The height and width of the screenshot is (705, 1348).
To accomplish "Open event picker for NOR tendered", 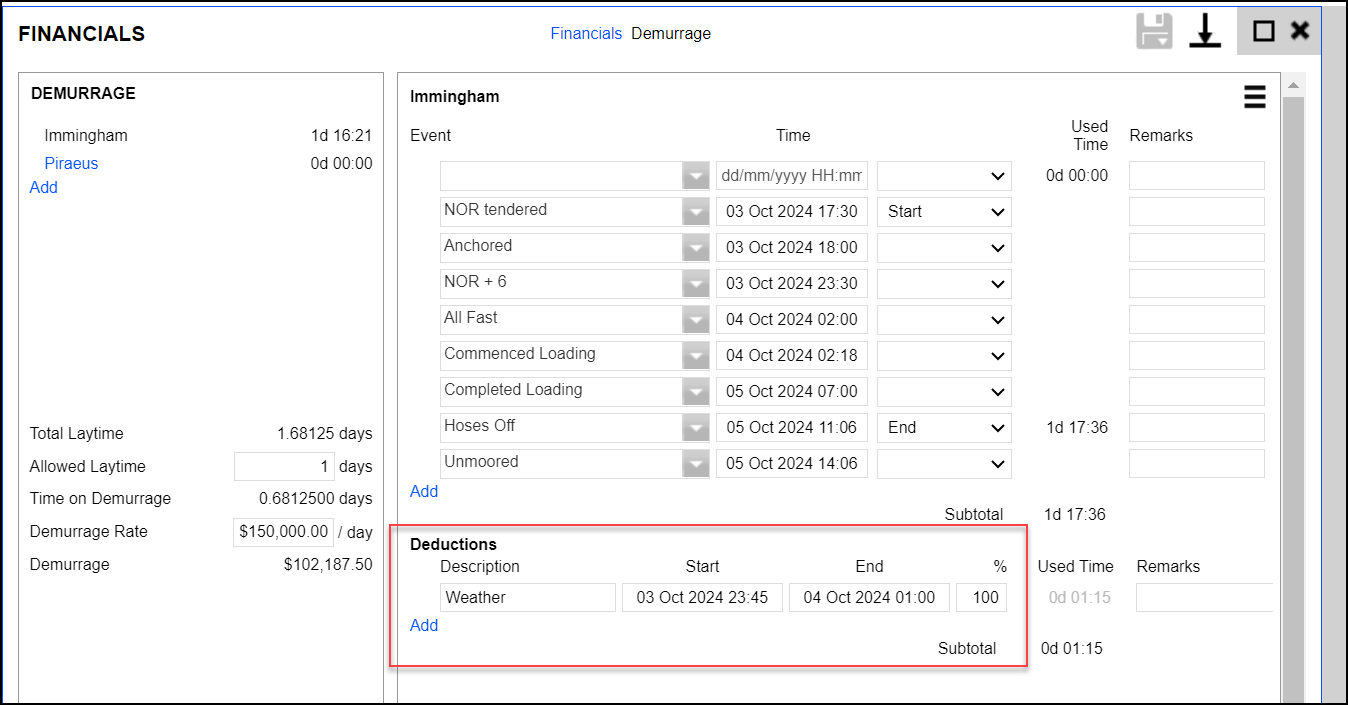I will pyautogui.click(x=695, y=212).
